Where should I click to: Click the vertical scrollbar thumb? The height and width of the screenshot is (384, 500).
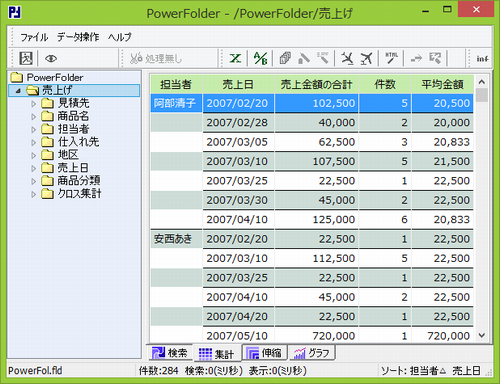[482, 95]
